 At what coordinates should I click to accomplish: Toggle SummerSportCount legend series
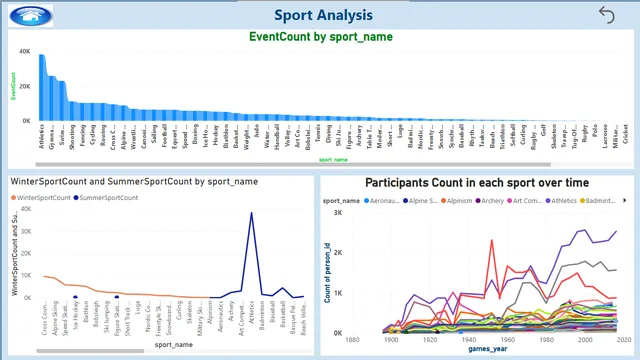tap(106, 198)
